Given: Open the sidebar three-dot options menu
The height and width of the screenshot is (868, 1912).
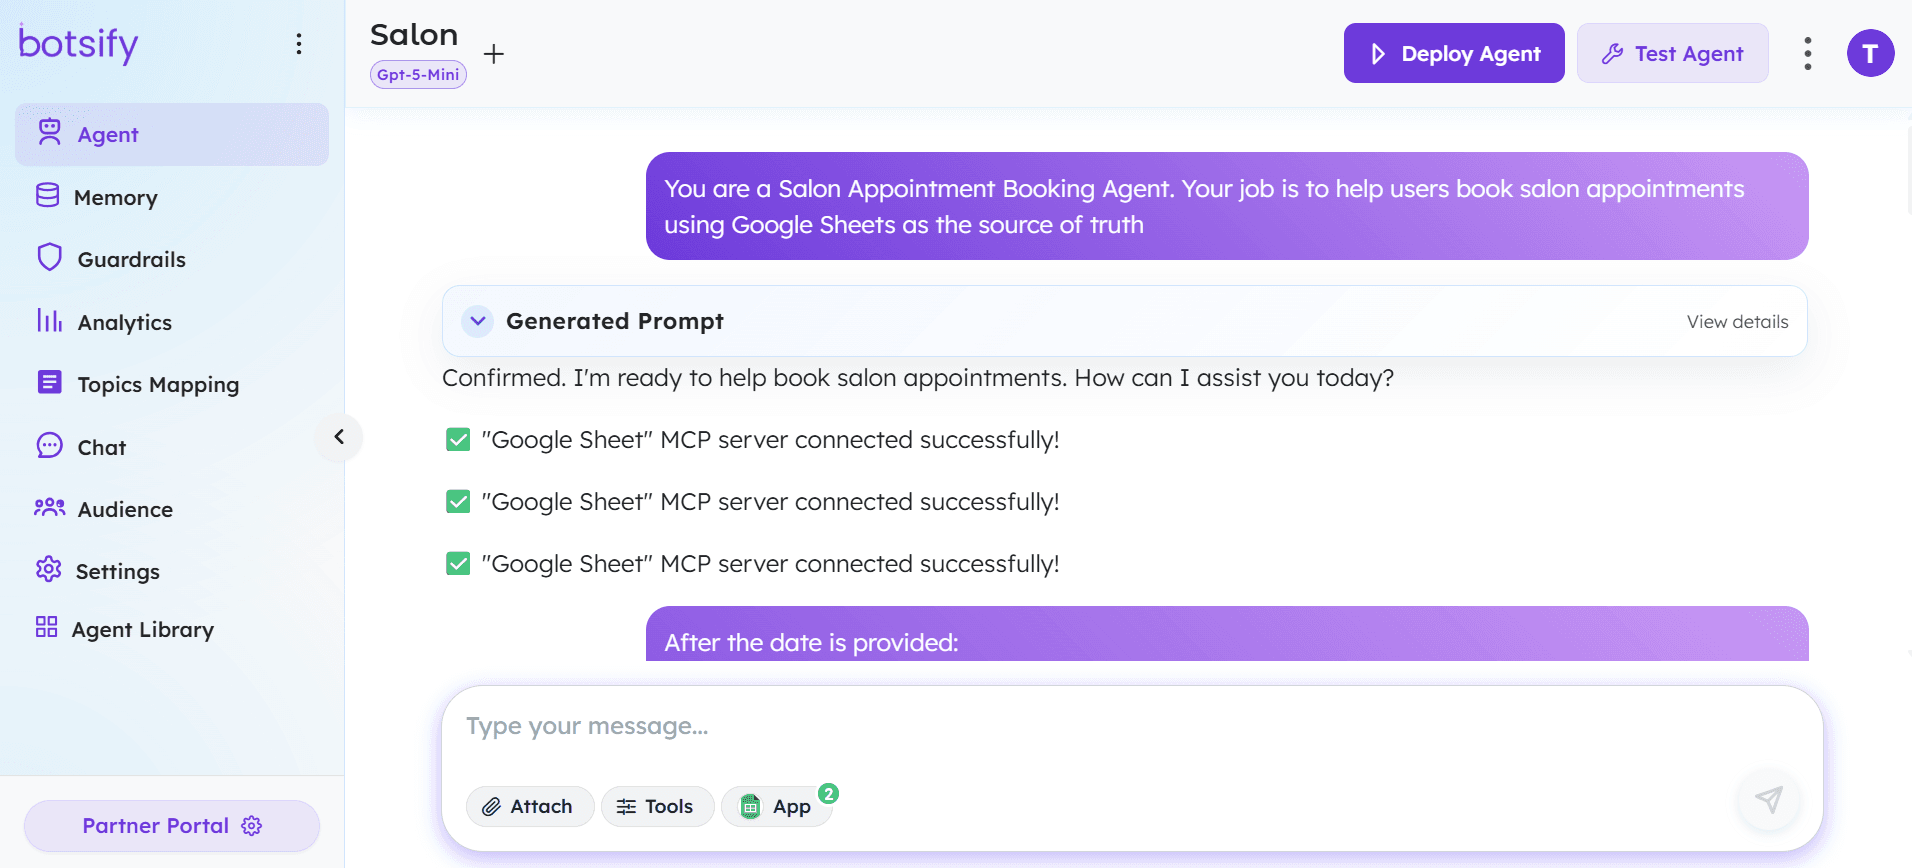Looking at the screenshot, I should click(x=299, y=44).
